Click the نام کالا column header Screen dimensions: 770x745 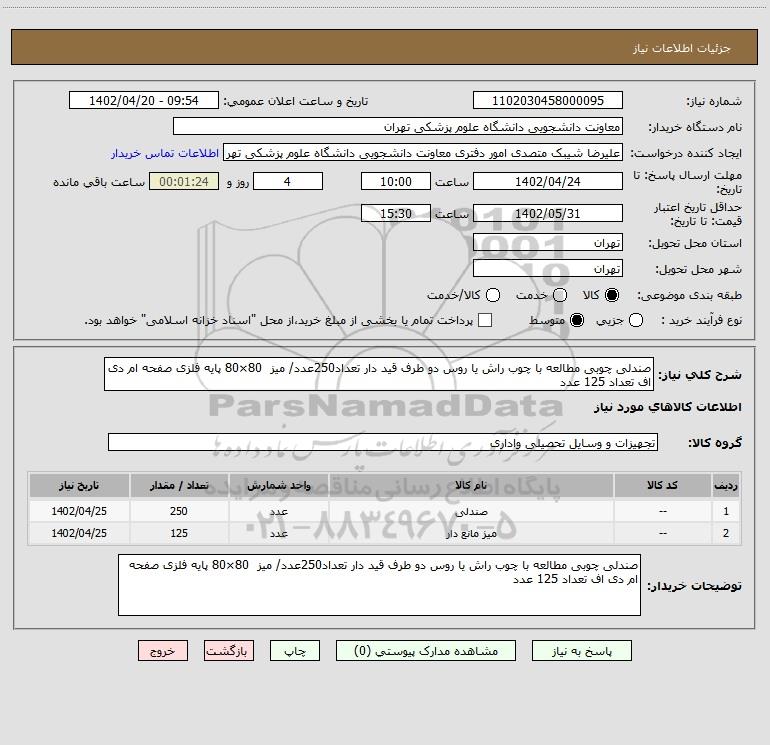tap(471, 486)
